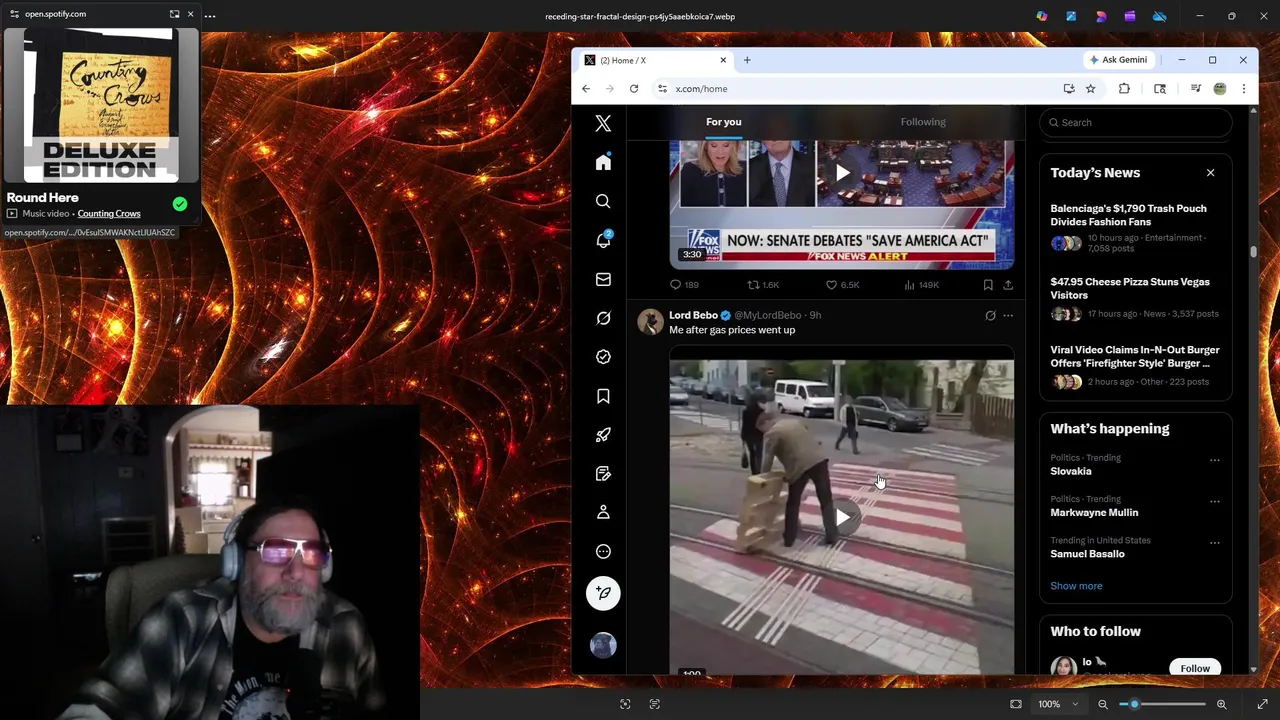Open photo viewer three-dot menu

(x=210, y=15)
